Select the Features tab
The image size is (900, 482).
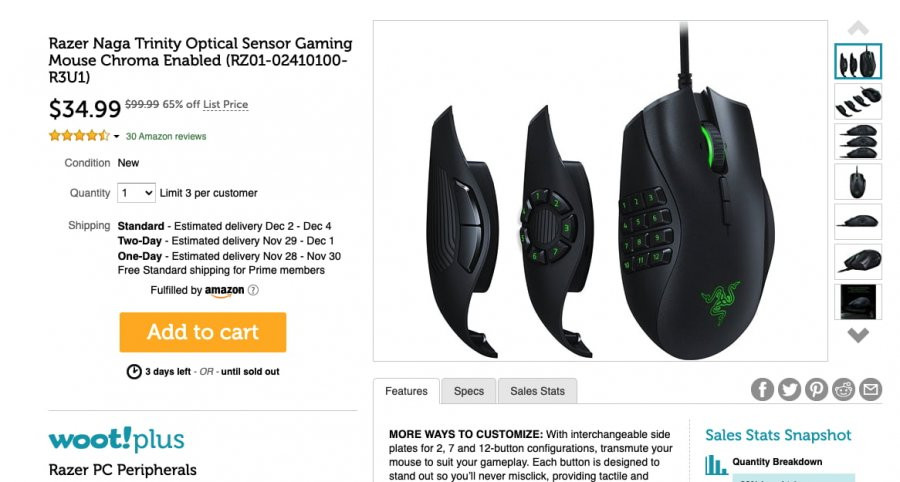pyautogui.click(x=406, y=391)
